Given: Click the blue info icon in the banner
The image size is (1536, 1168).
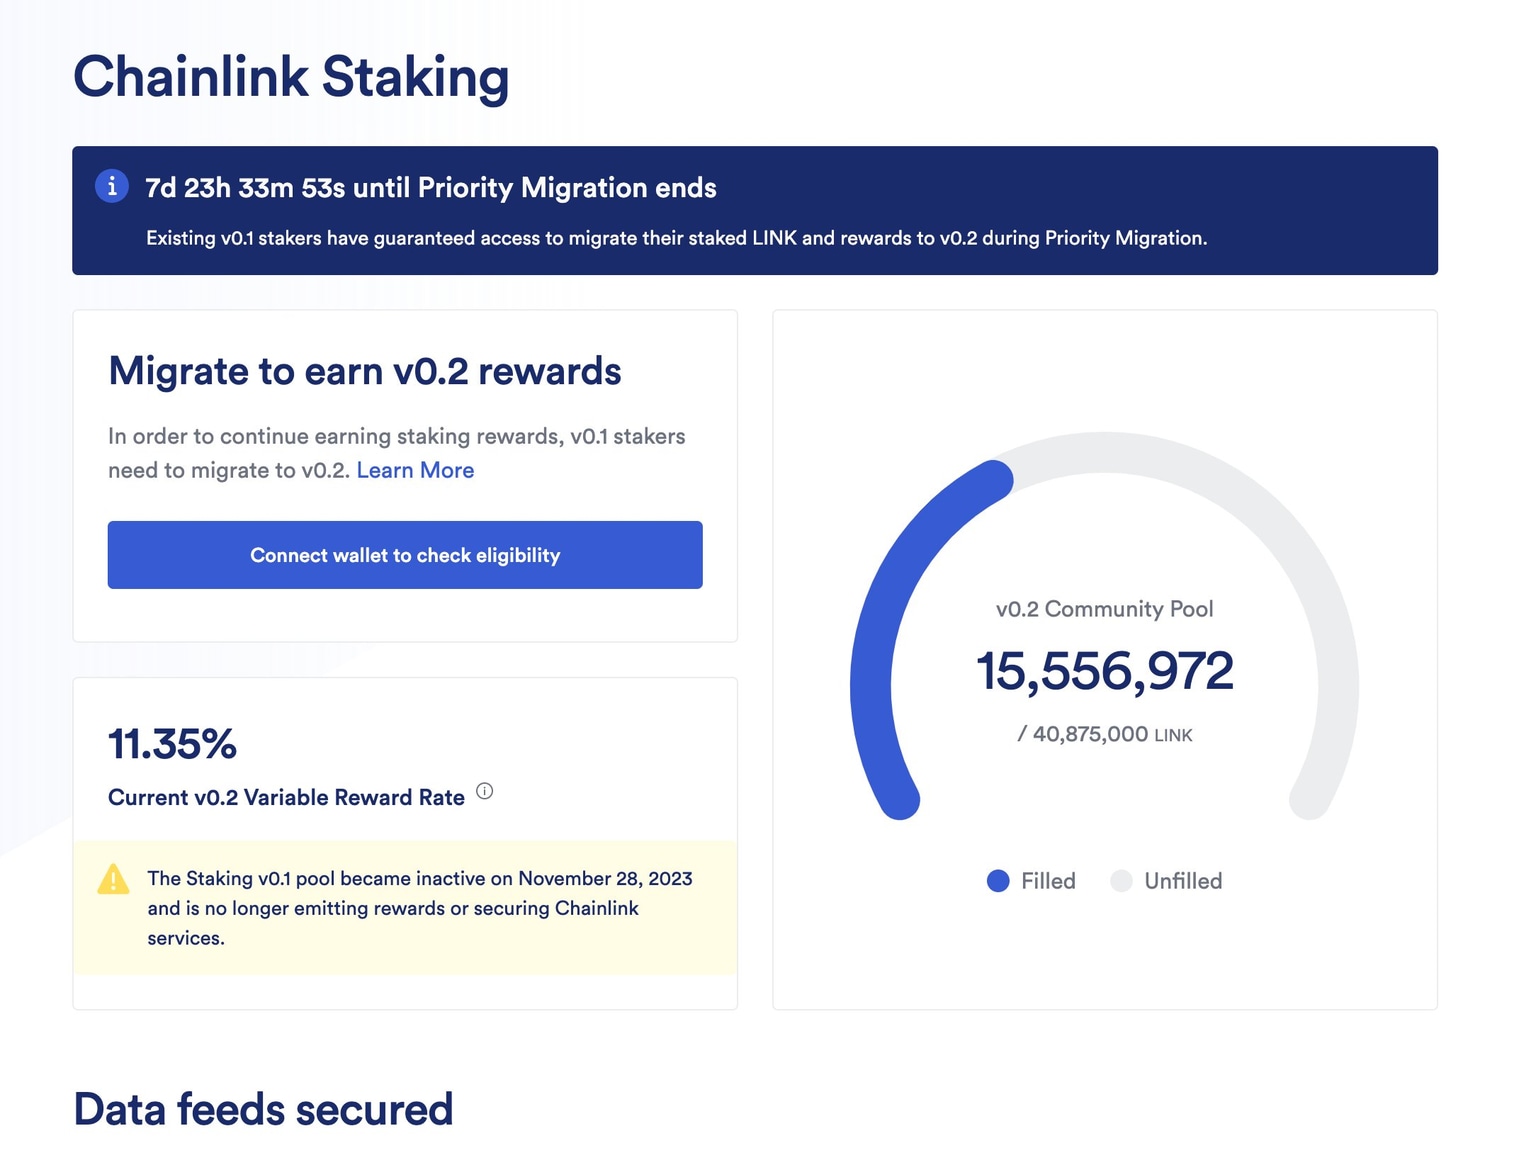Looking at the screenshot, I should (112, 186).
